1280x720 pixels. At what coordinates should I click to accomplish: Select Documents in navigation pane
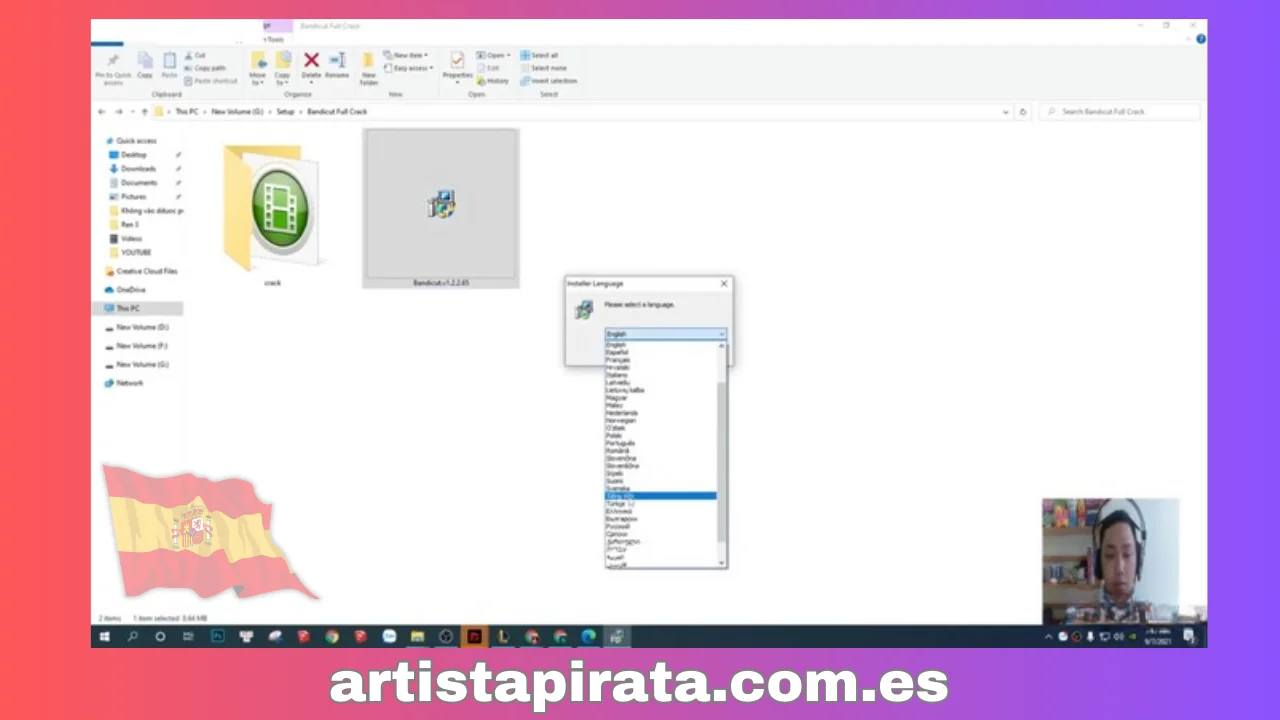pyautogui.click(x=139, y=183)
